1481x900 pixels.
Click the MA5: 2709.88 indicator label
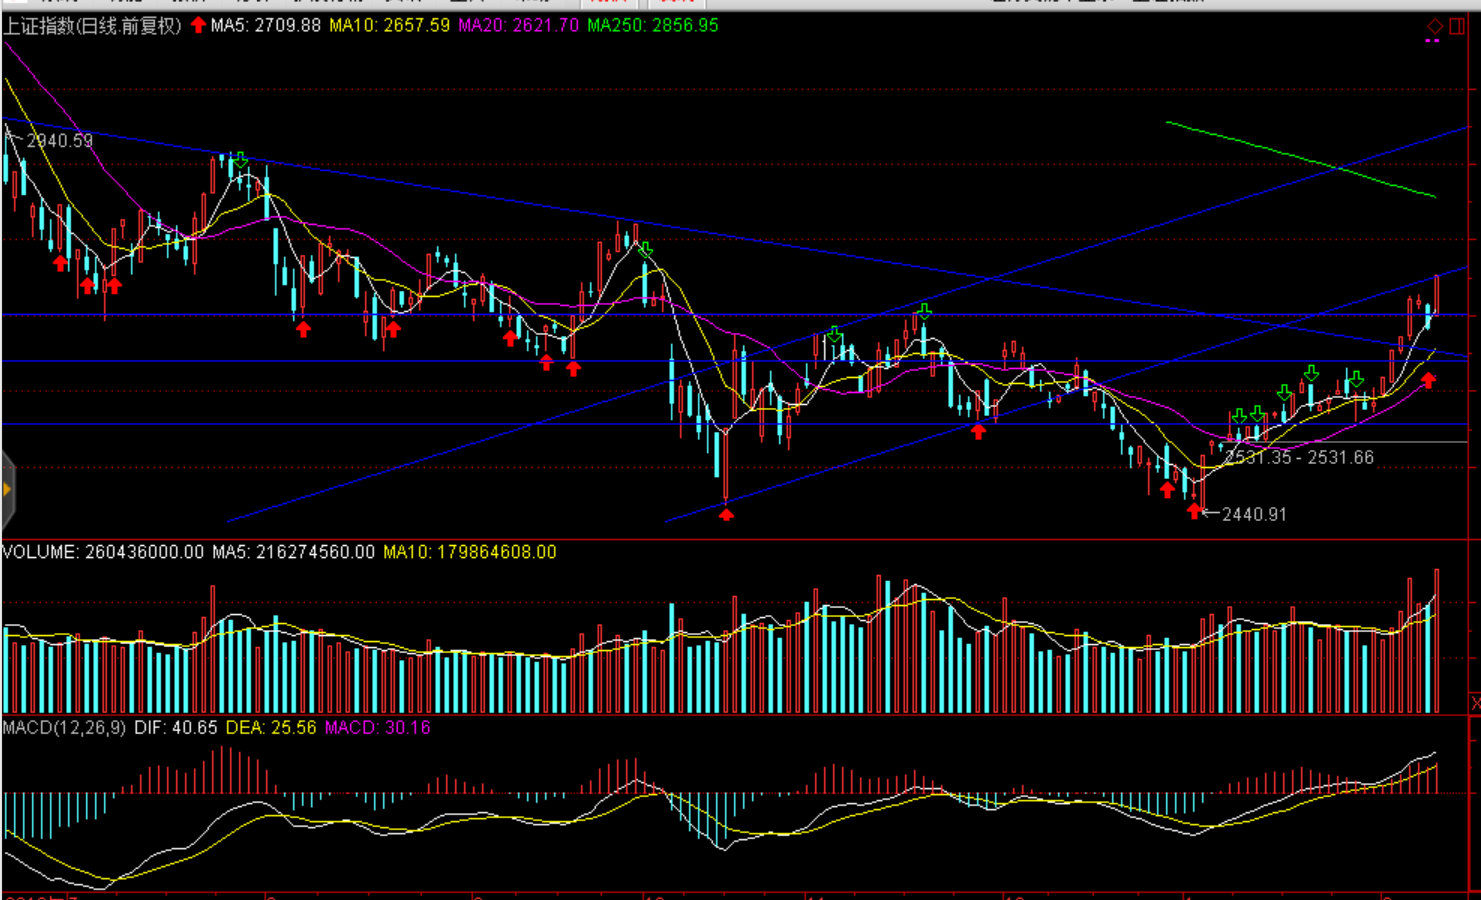[266, 26]
